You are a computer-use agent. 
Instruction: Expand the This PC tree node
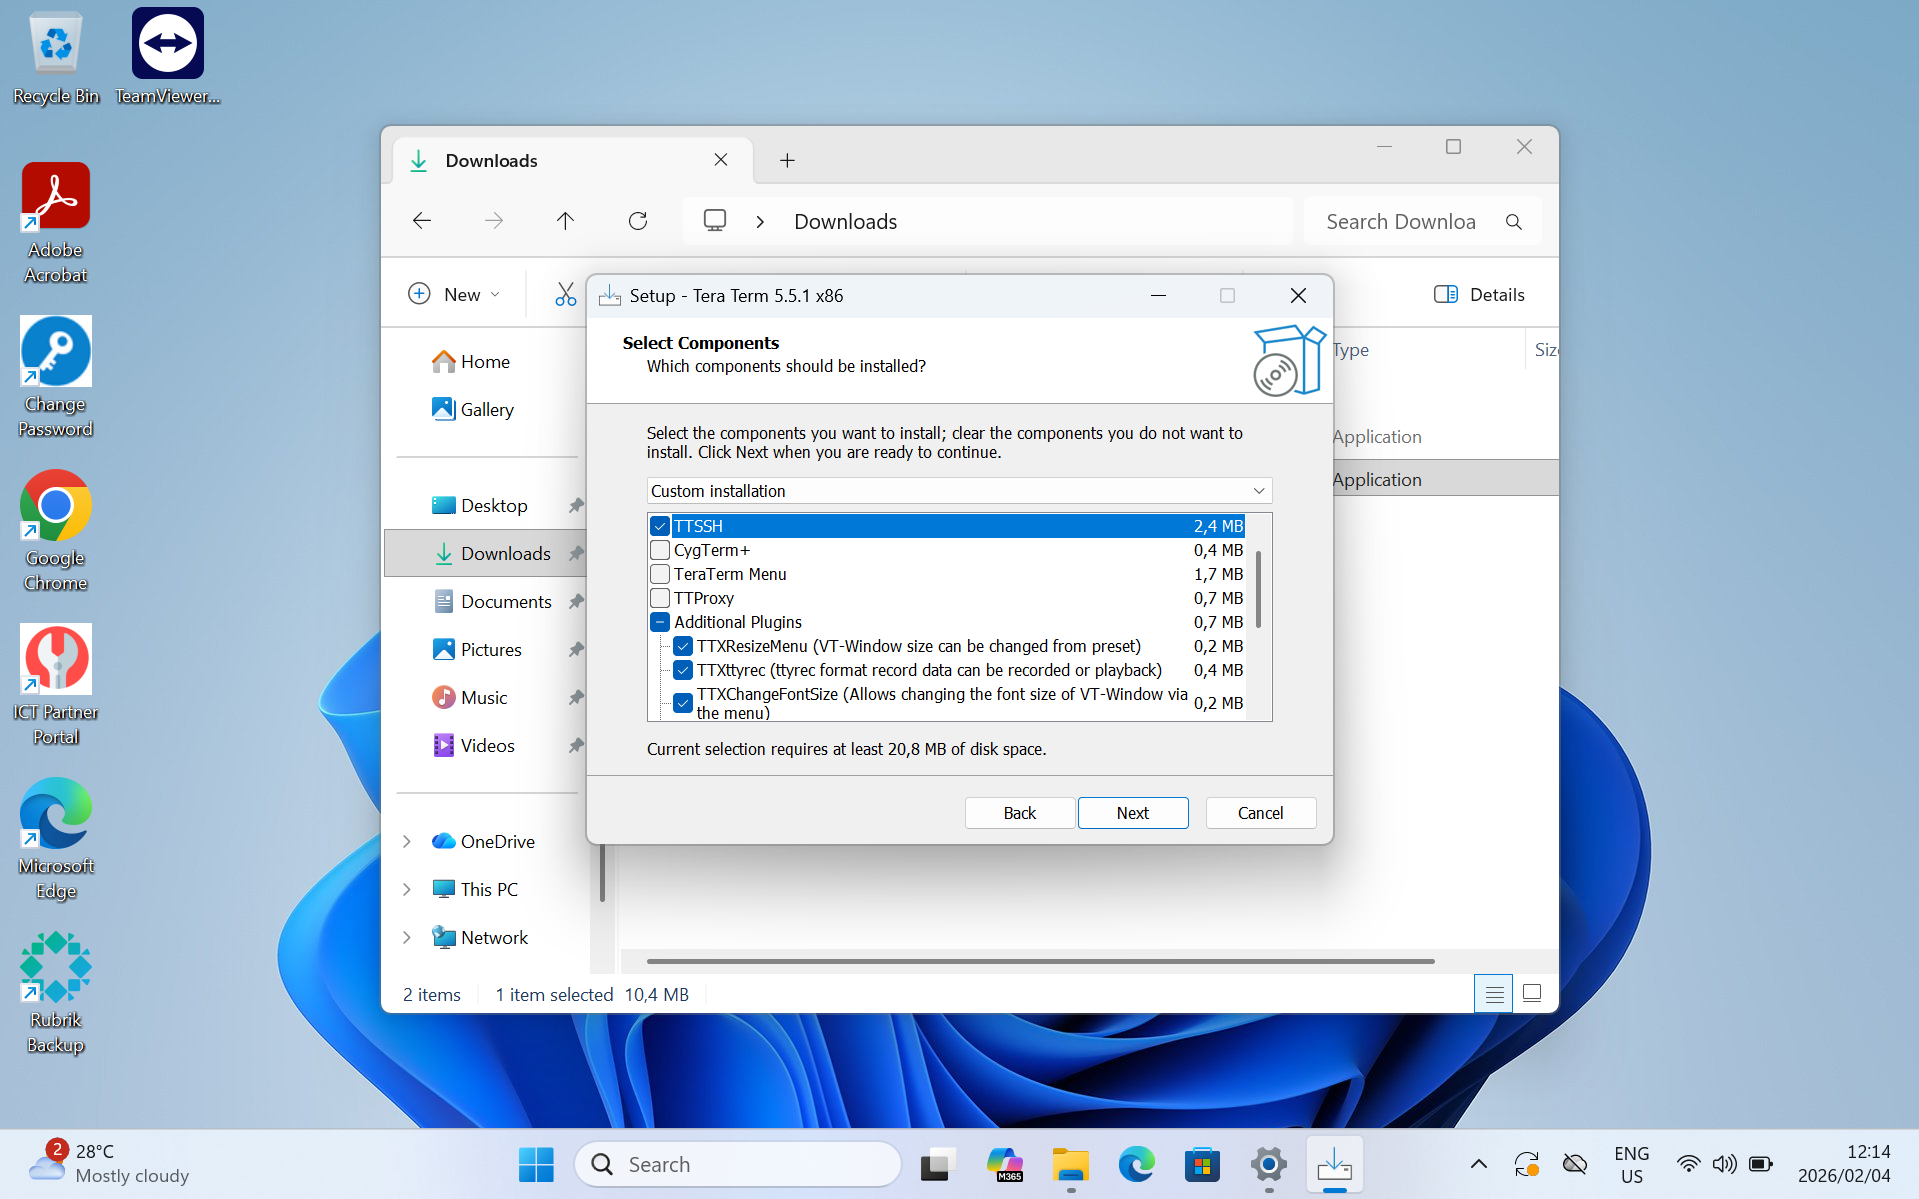click(x=407, y=889)
